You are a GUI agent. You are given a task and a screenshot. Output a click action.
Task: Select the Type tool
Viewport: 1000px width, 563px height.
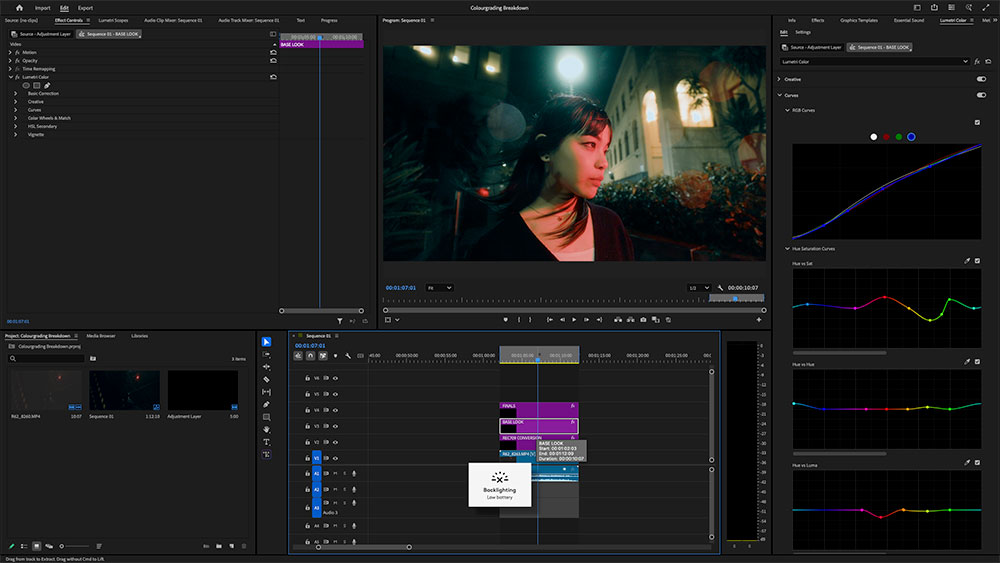click(x=266, y=442)
